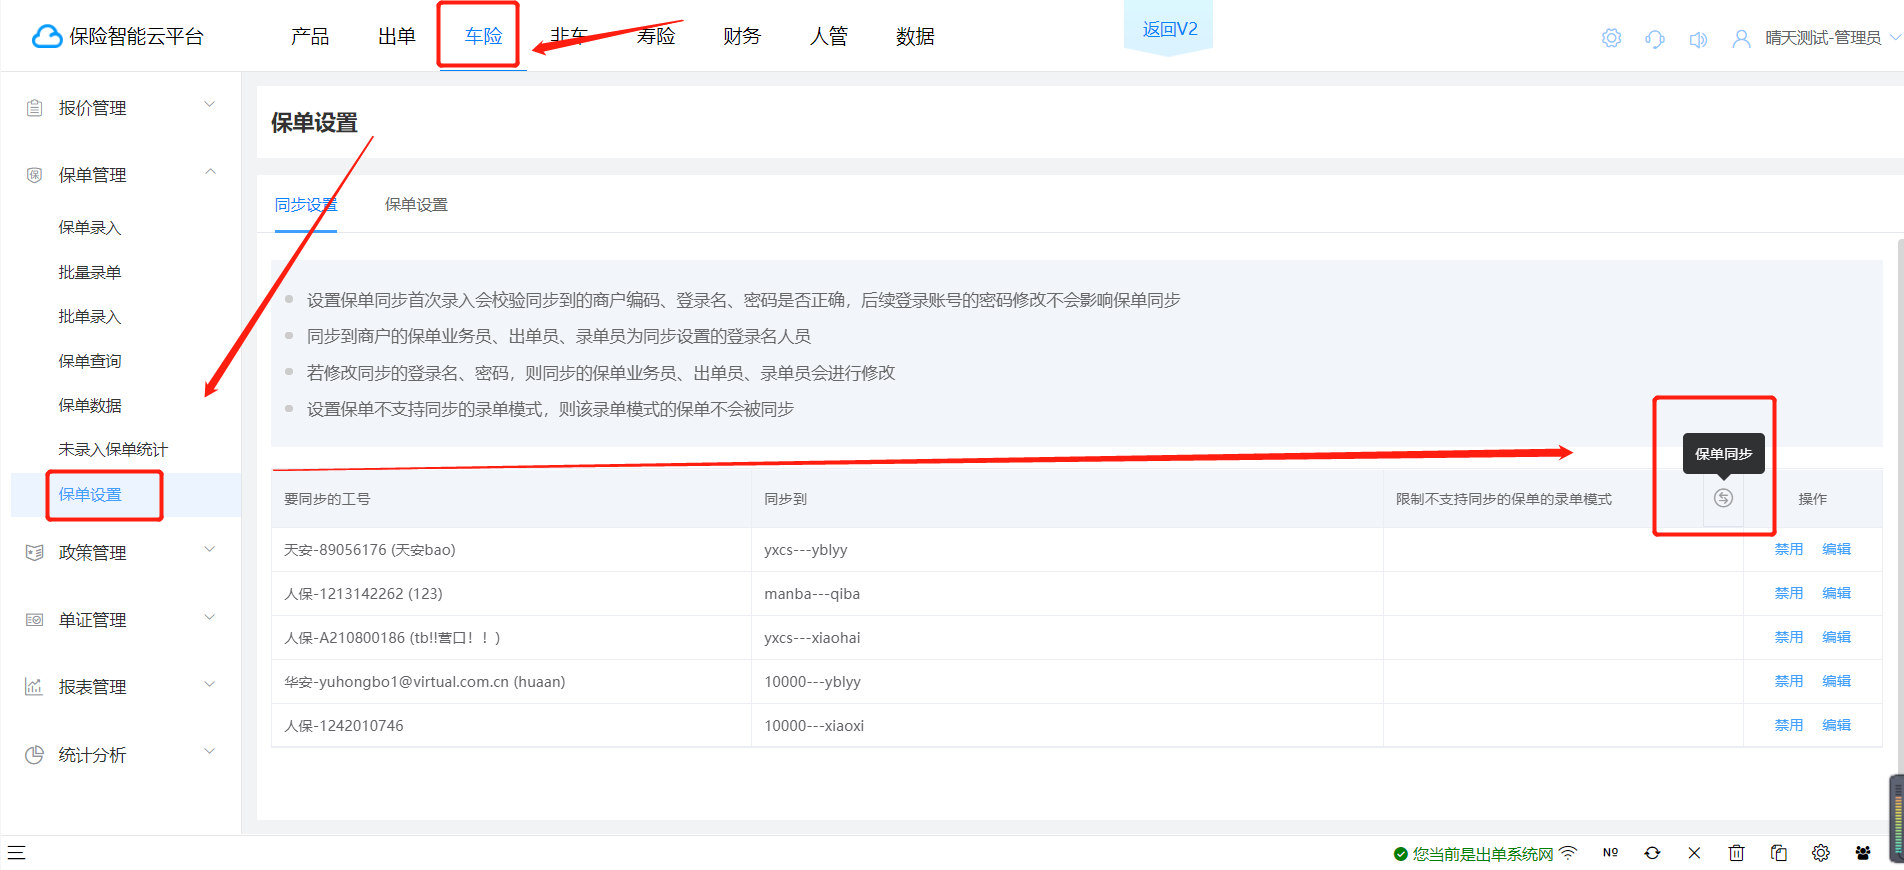
Task: Select the 车险 top menu
Action: point(484,36)
